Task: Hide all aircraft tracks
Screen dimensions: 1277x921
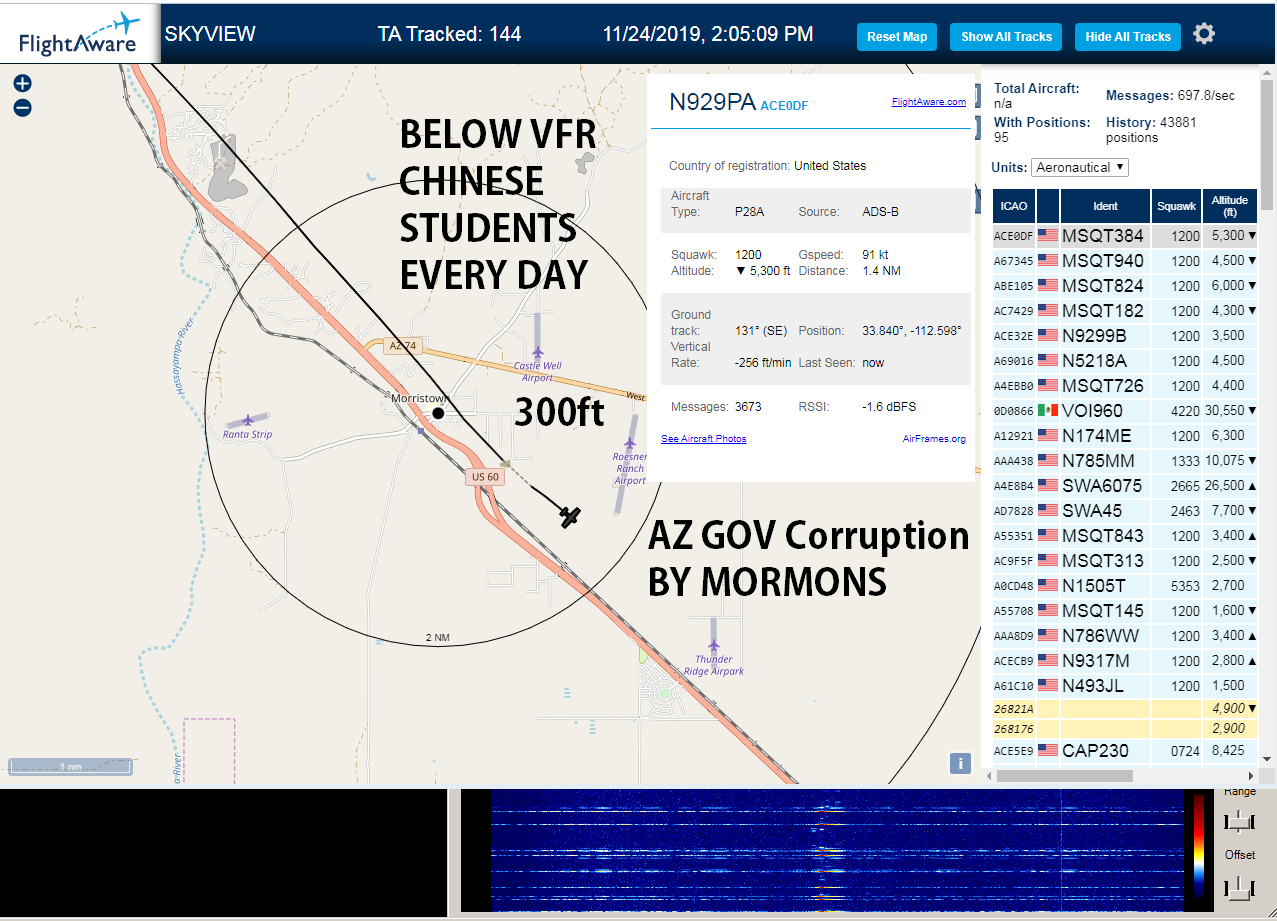Action: [1128, 37]
